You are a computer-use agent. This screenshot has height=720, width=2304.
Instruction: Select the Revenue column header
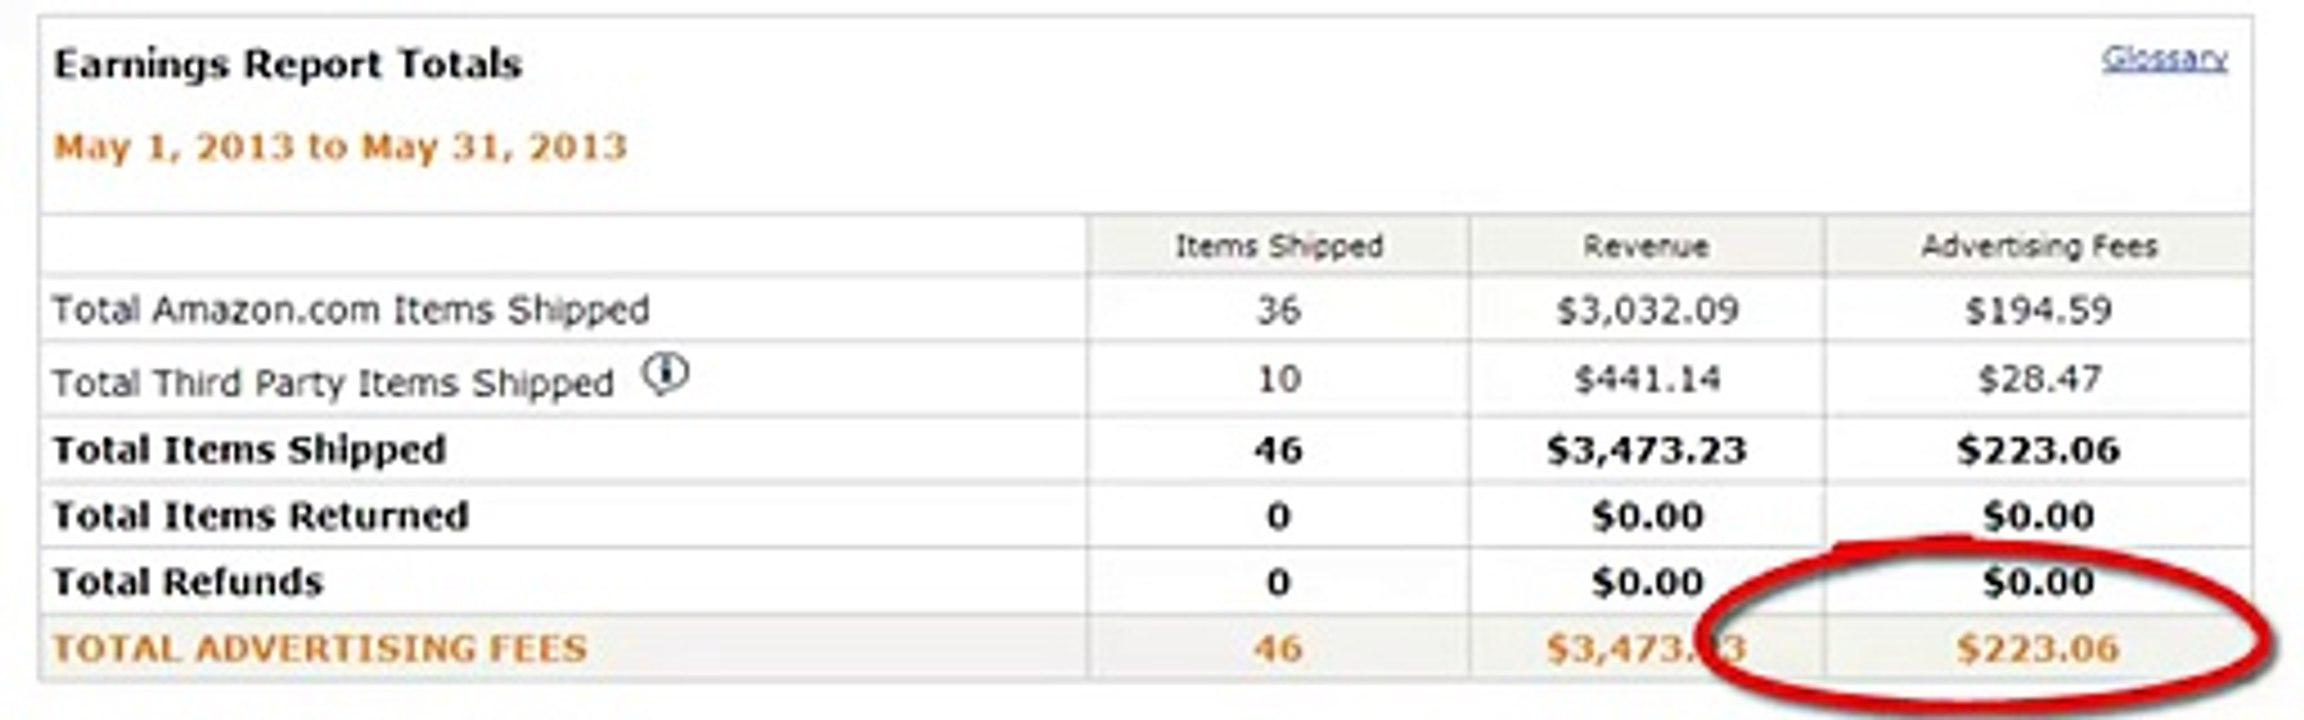[x=1645, y=246]
